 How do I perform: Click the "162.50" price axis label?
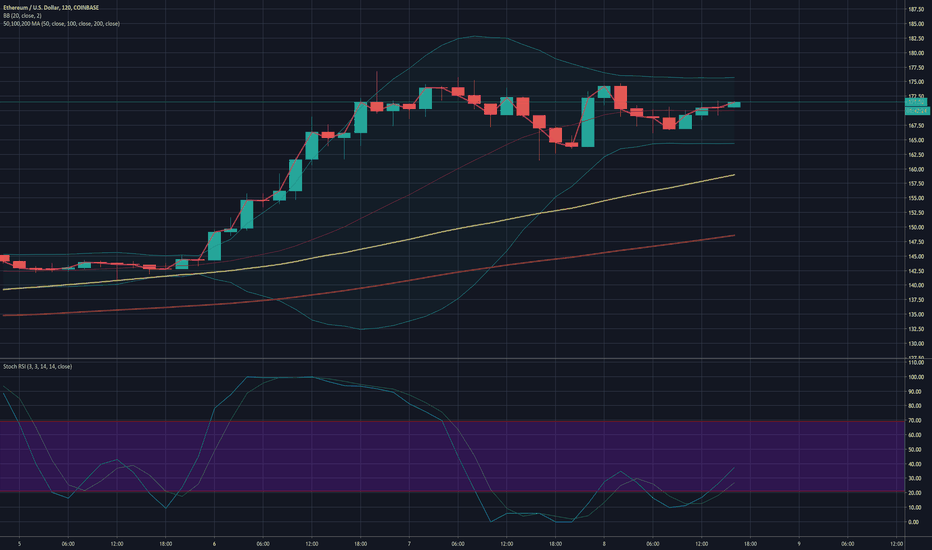click(916, 155)
